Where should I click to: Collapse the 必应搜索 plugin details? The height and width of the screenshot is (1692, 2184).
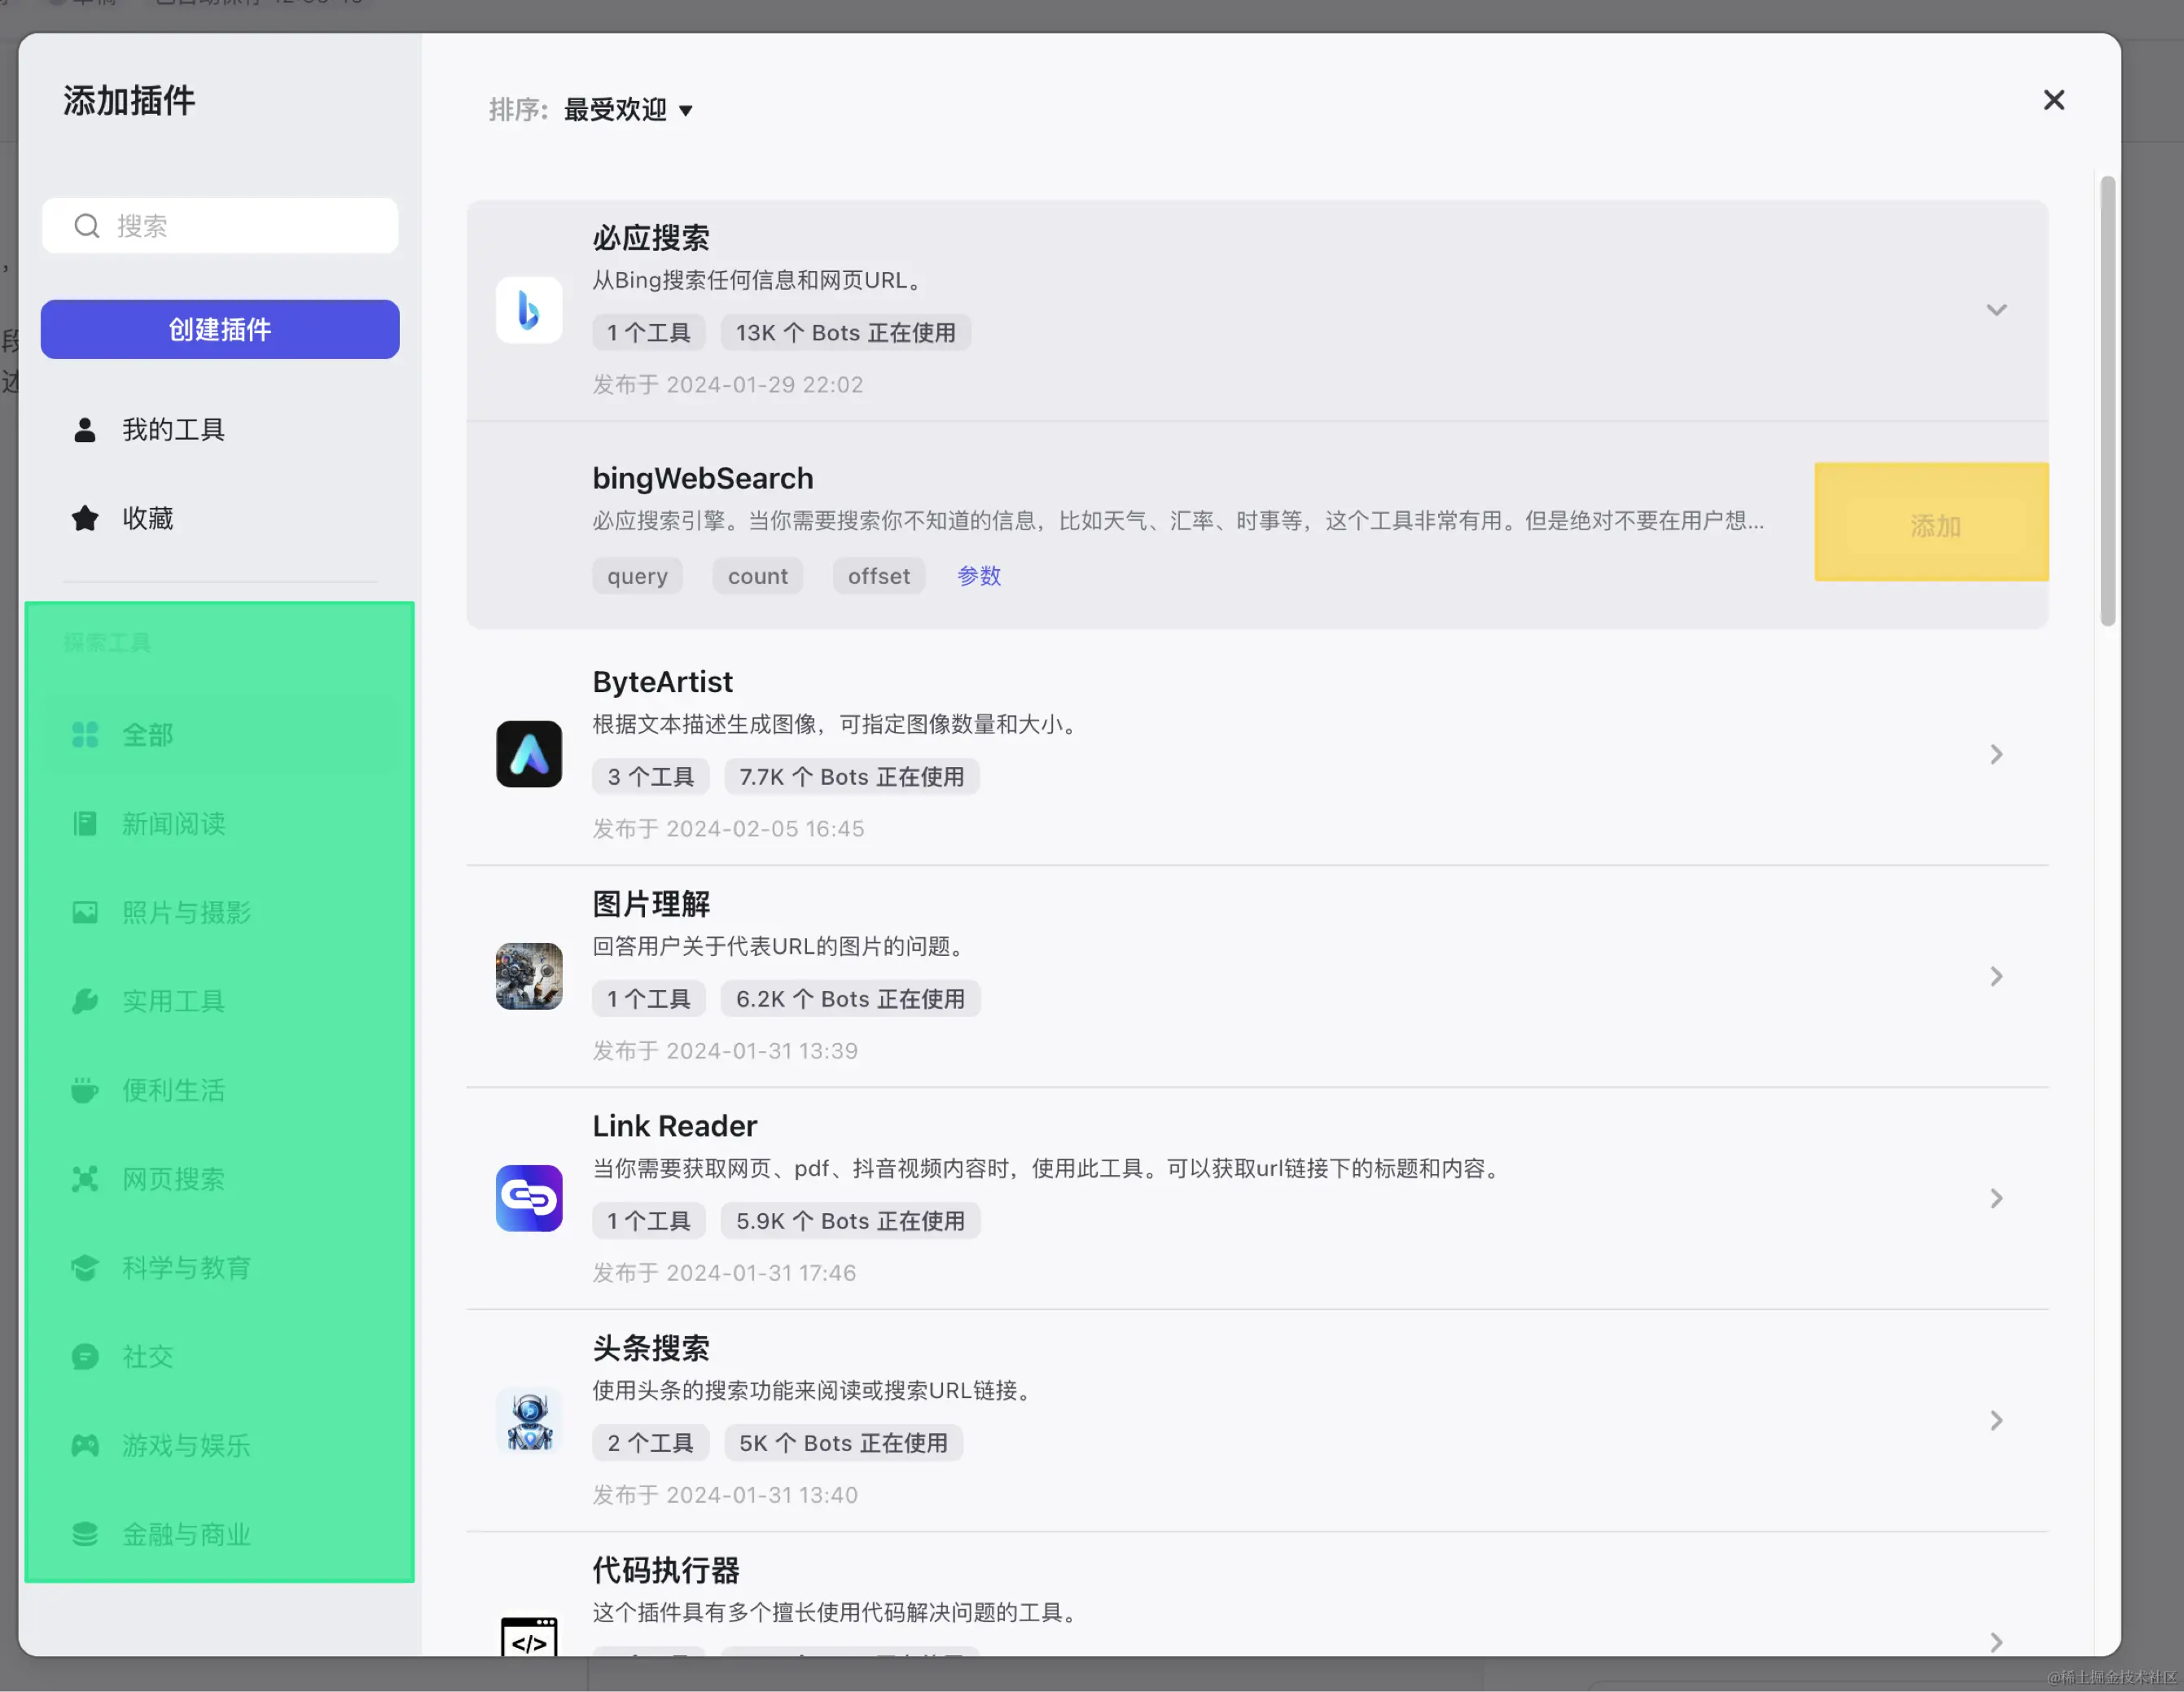click(1995, 310)
